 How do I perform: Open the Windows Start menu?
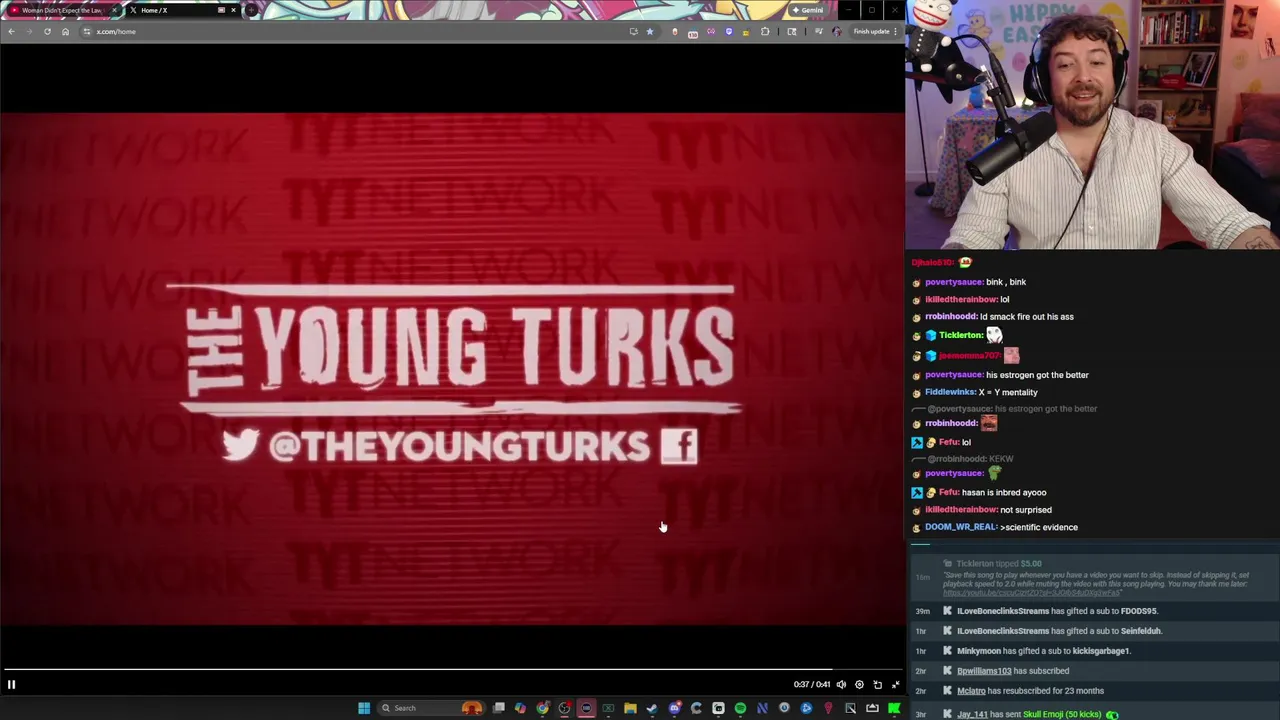click(x=364, y=708)
